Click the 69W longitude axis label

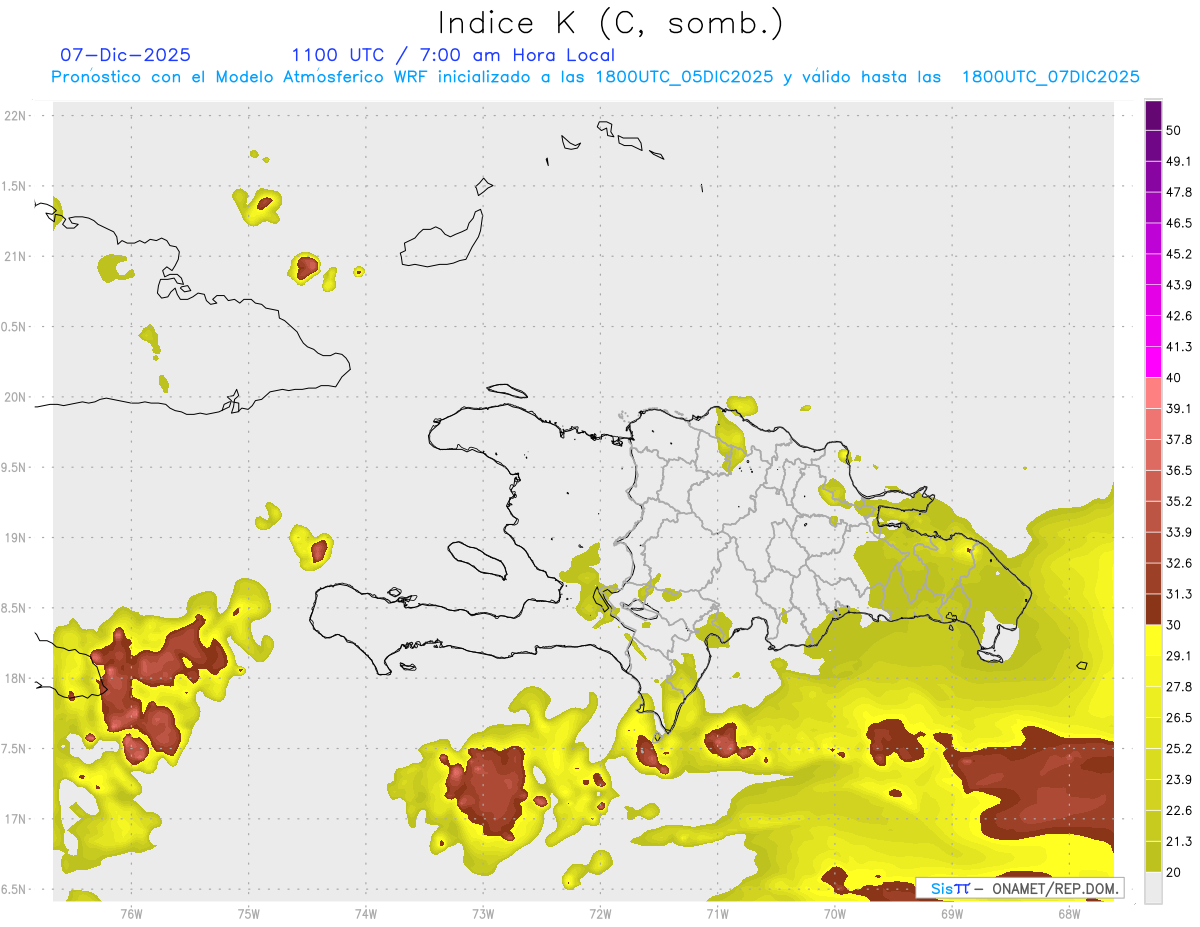pos(952,914)
